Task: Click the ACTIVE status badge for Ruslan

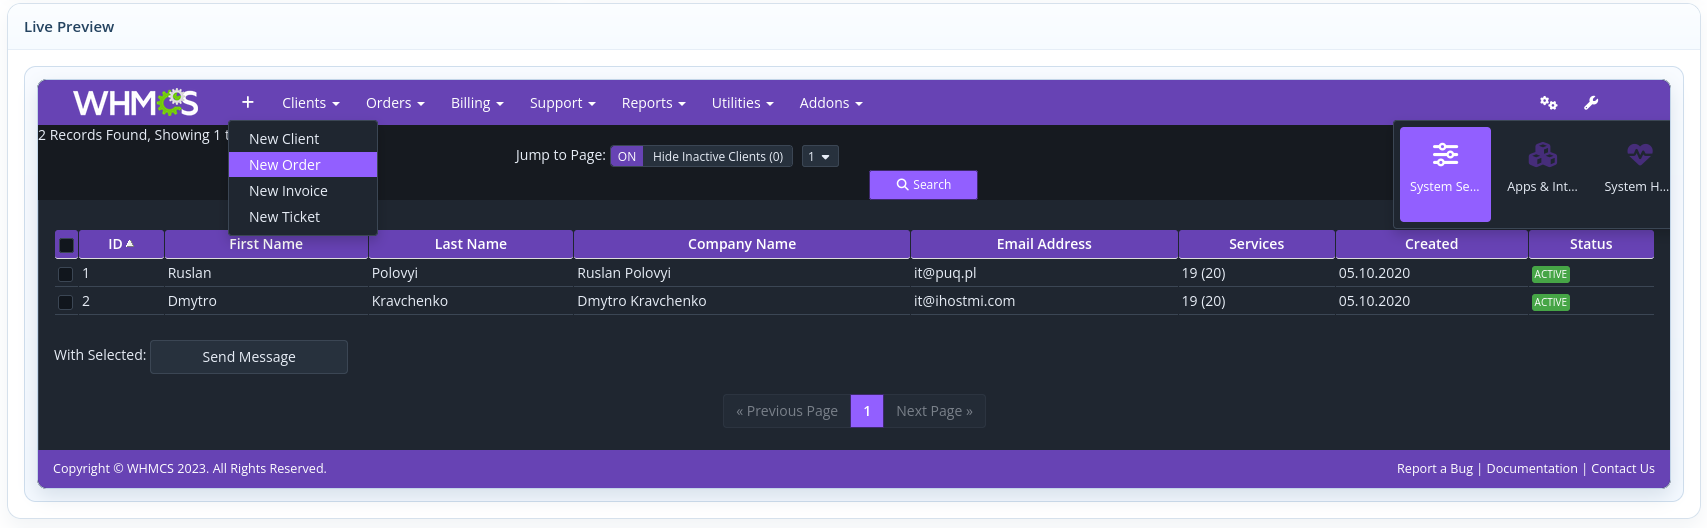Action: [x=1550, y=274]
